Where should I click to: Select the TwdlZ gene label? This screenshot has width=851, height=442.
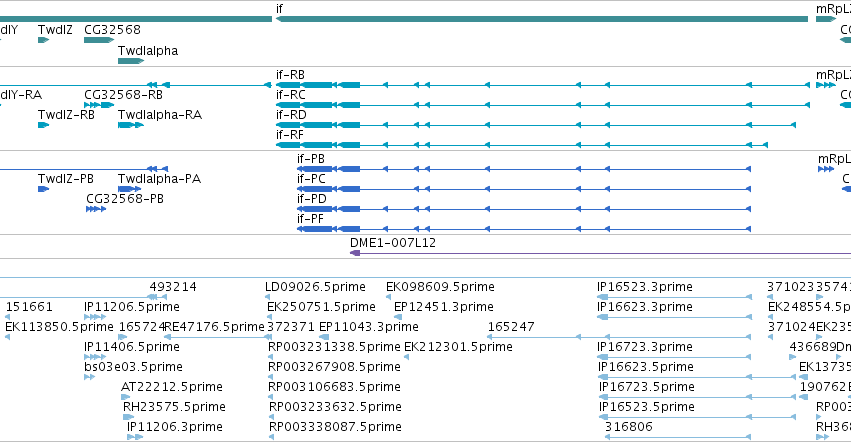point(55,30)
